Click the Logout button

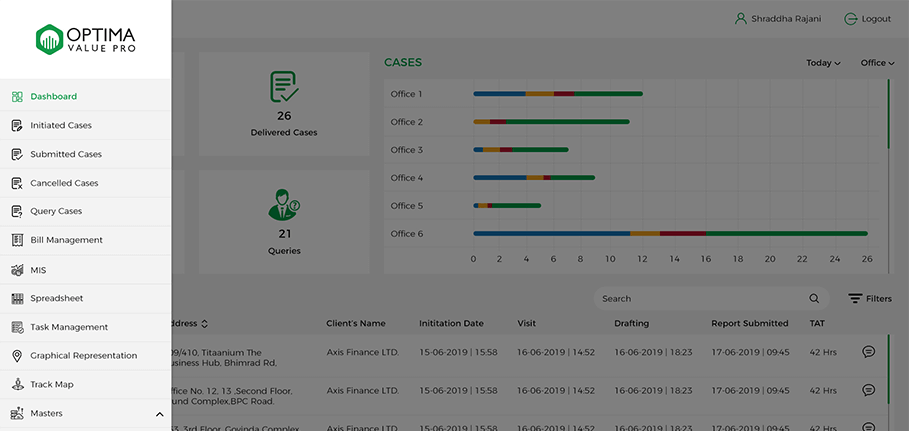(x=867, y=19)
